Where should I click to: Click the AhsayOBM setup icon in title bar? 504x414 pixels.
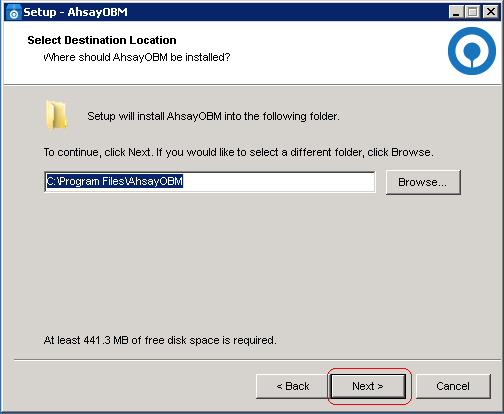pyautogui.click(x=13, y=12)
